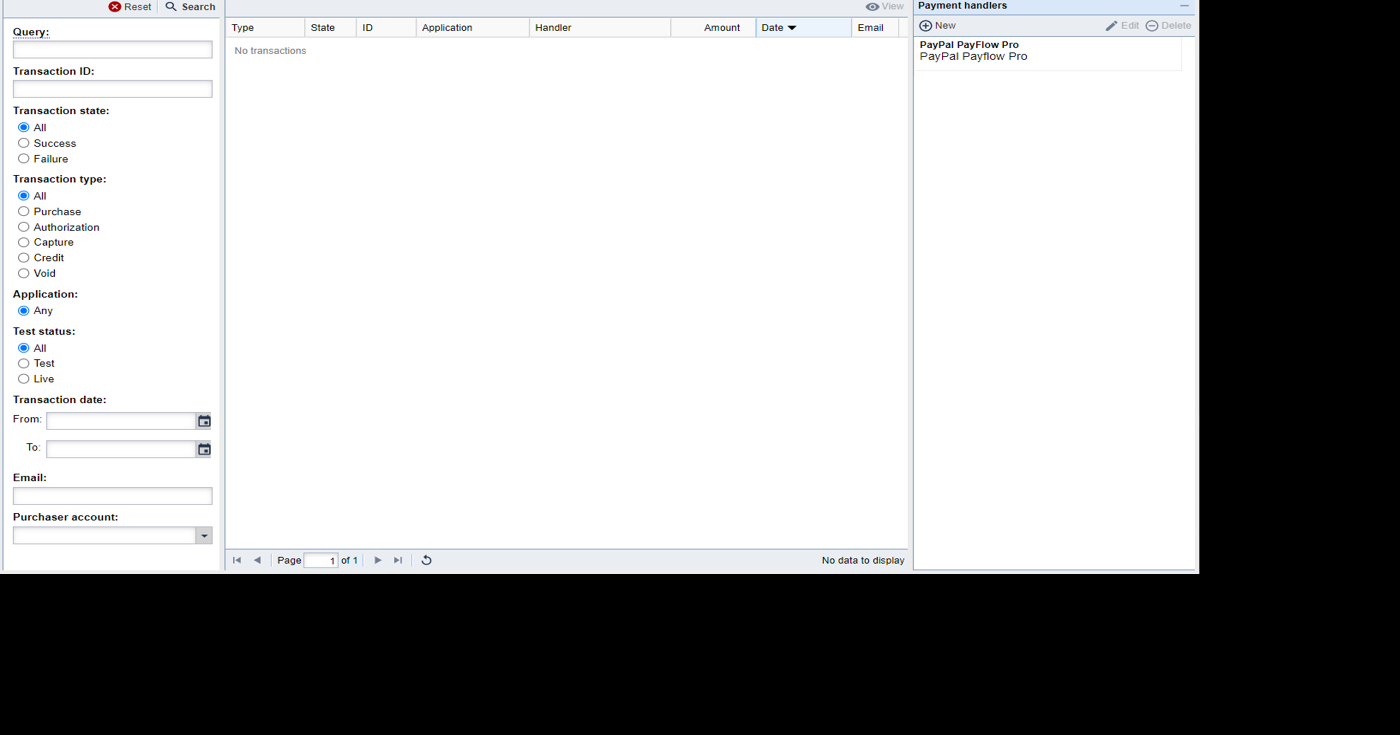1400x735 pixels.
Task: Choose Live test status
Action: tap(24, 379)
